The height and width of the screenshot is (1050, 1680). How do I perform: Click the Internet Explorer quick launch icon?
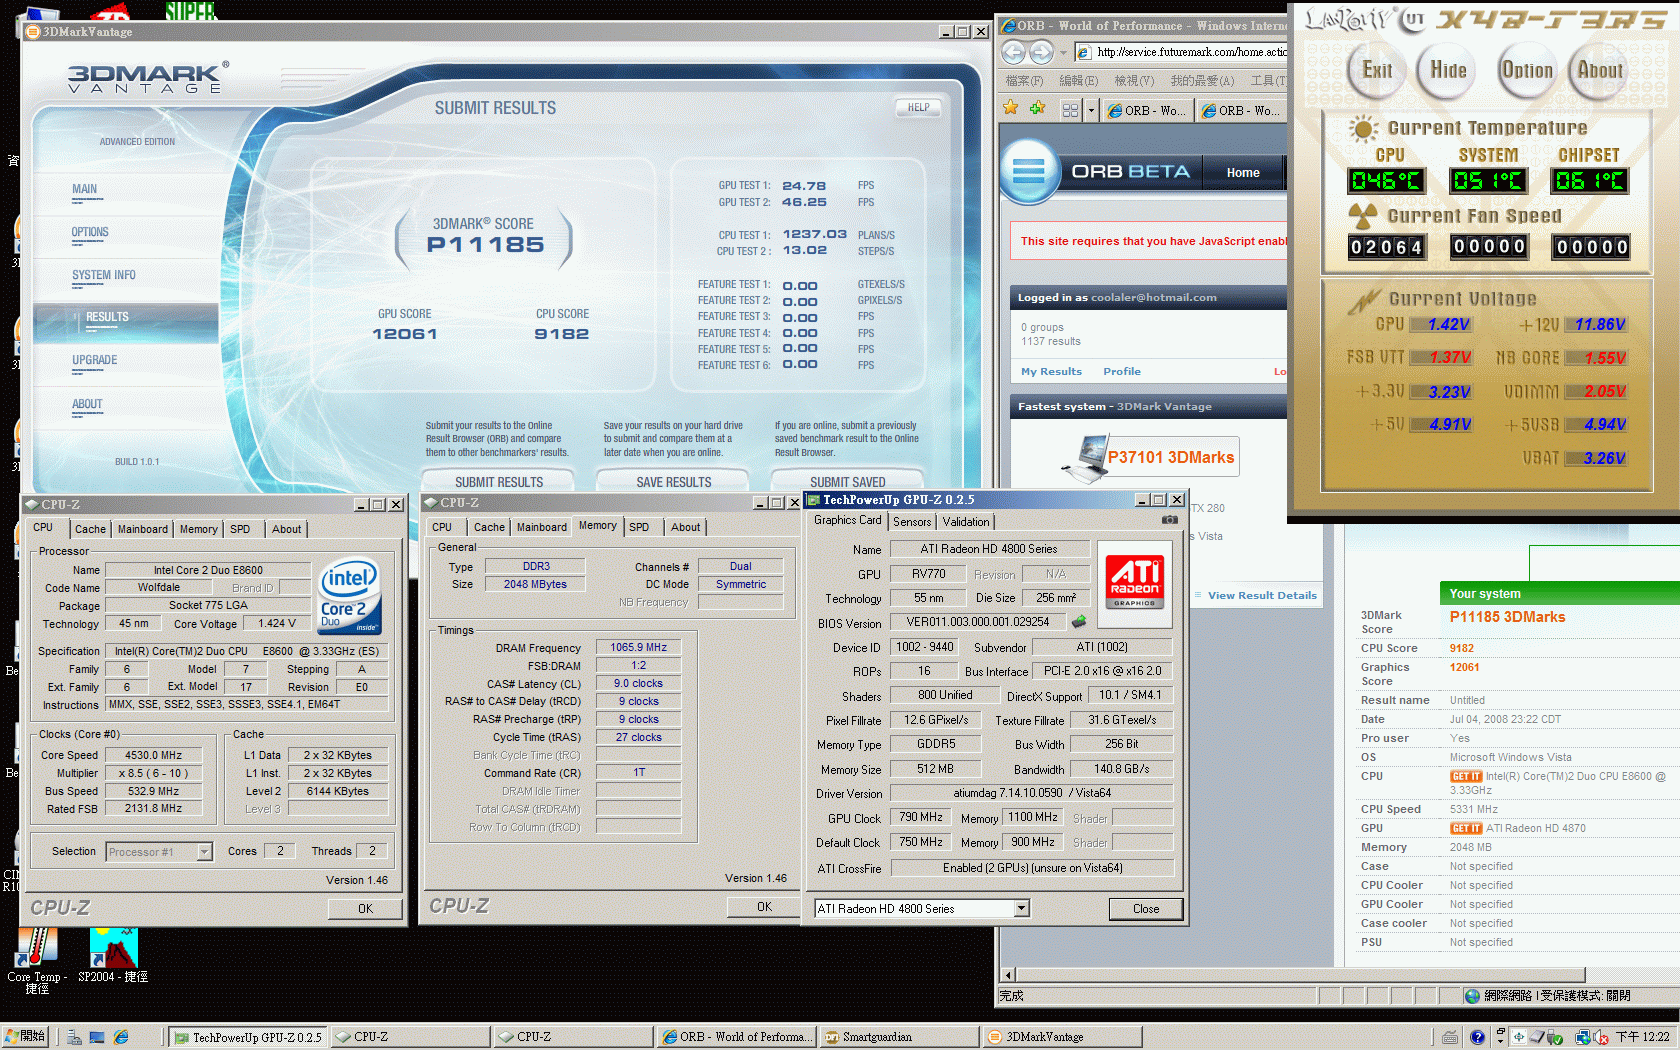pyautogui.click(x=121, y=1037)
